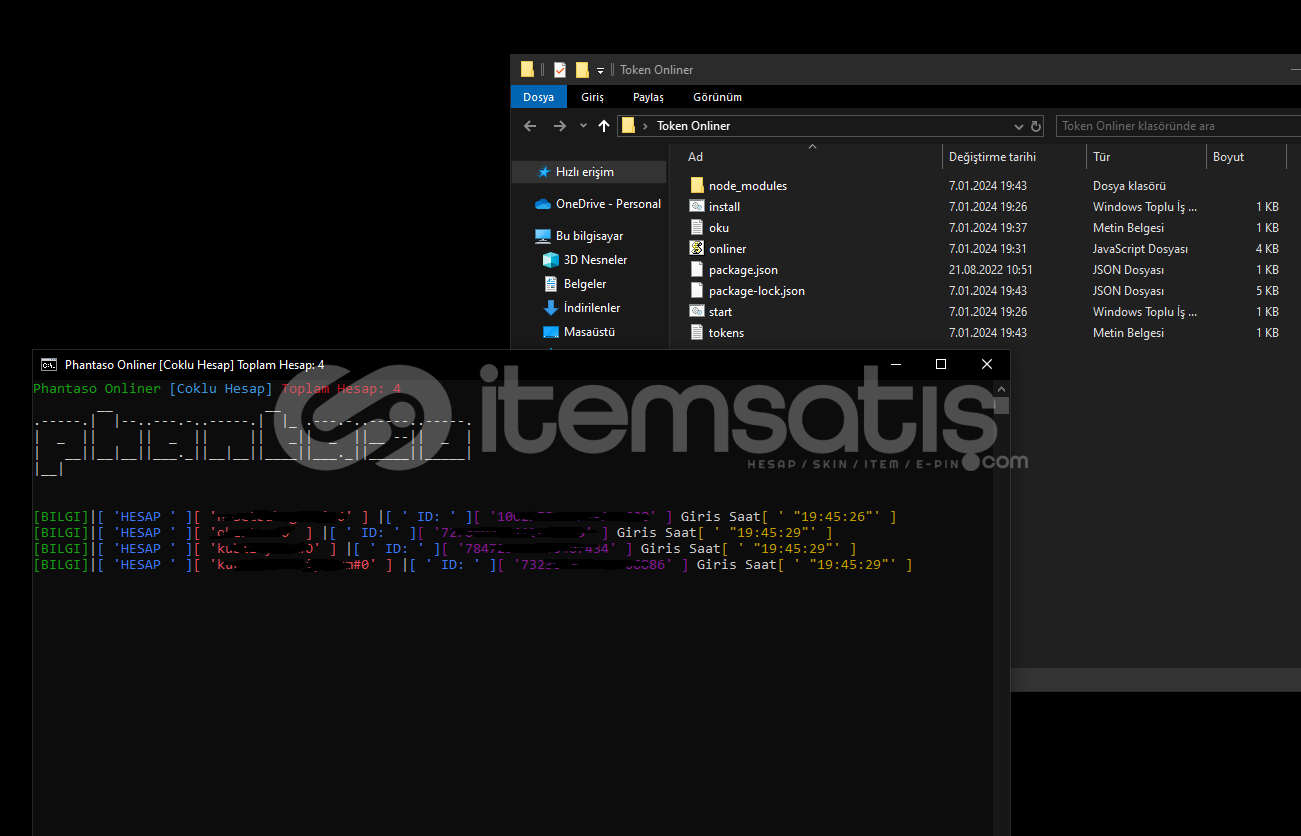Viewport: 1301px width, 836px height.
Task: Select the node_modules file name
Action: tap(748, 186)
